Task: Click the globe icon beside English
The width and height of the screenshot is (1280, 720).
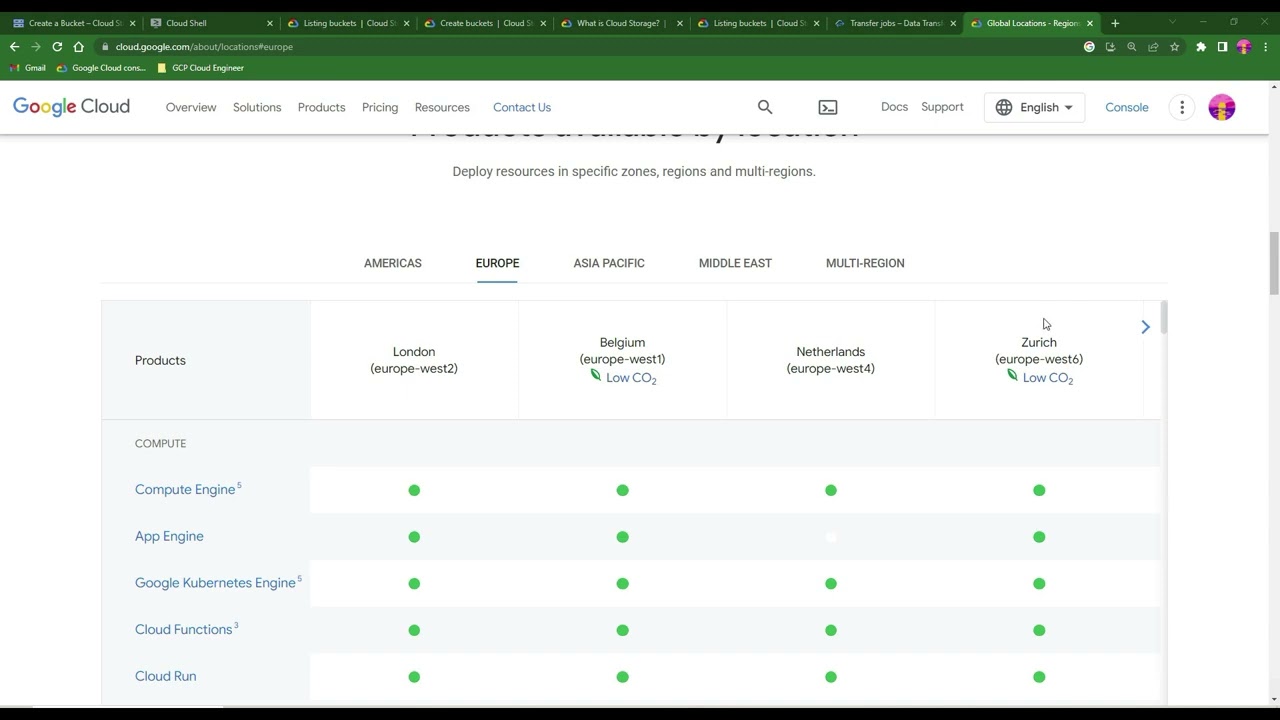Action: (x=1004, y=107)
